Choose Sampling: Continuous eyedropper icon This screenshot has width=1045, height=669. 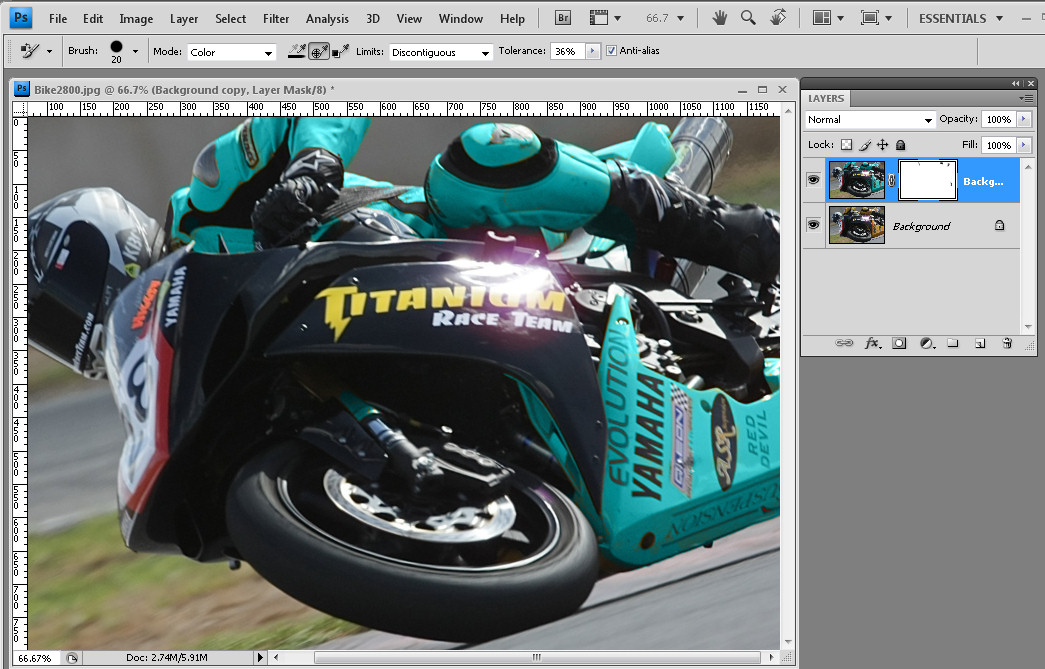point(297,51)
